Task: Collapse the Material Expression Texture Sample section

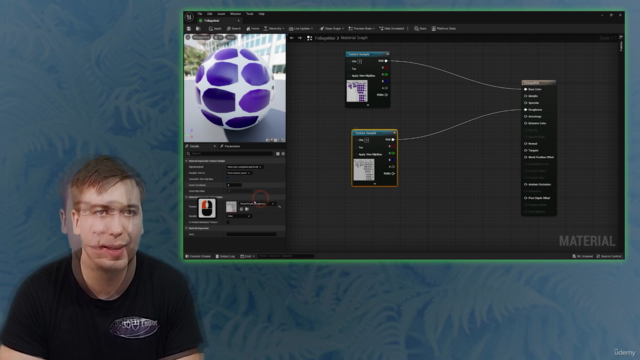Action: 187,161
